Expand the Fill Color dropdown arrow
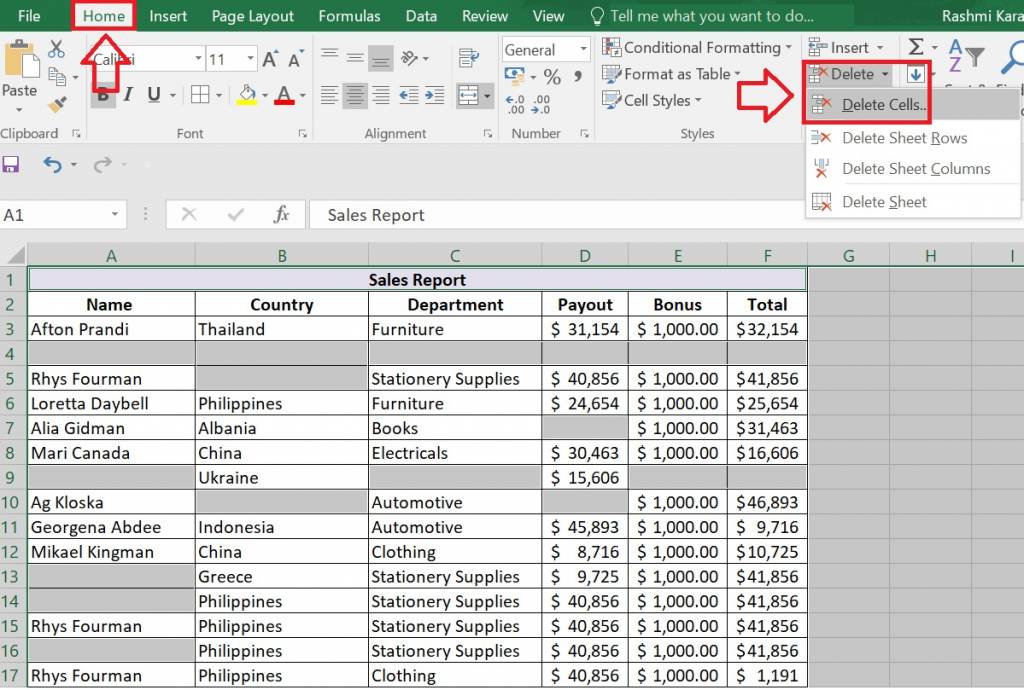Viewport: 1024px width, 690px height. 264,95
